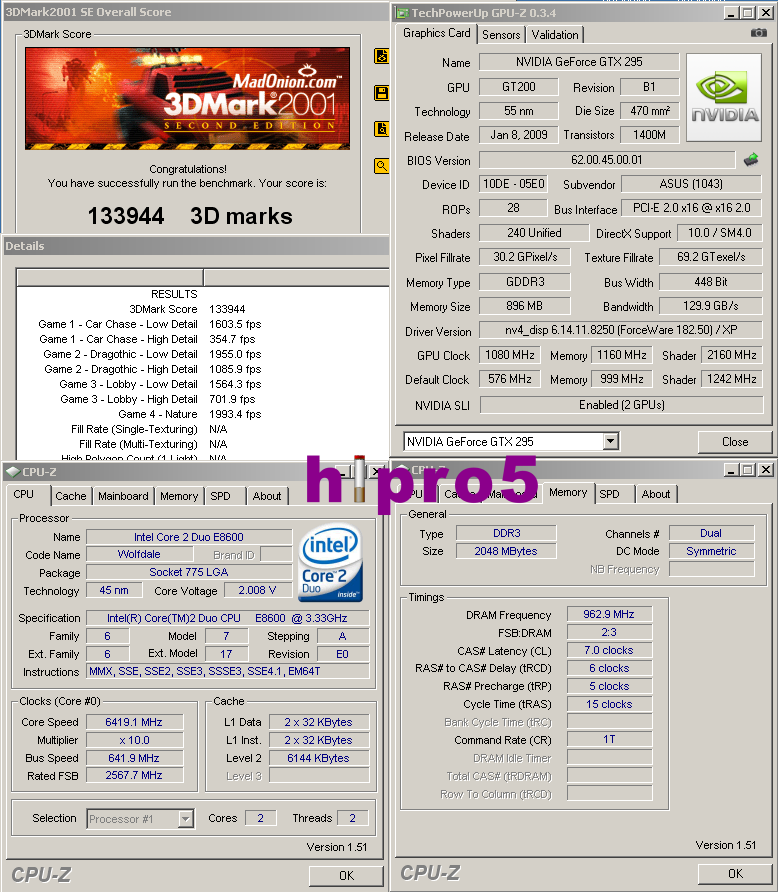Click the GPU-Z title bar icon
The width and height of the screenshot is (778, 892).
click(x=402, y=13)
